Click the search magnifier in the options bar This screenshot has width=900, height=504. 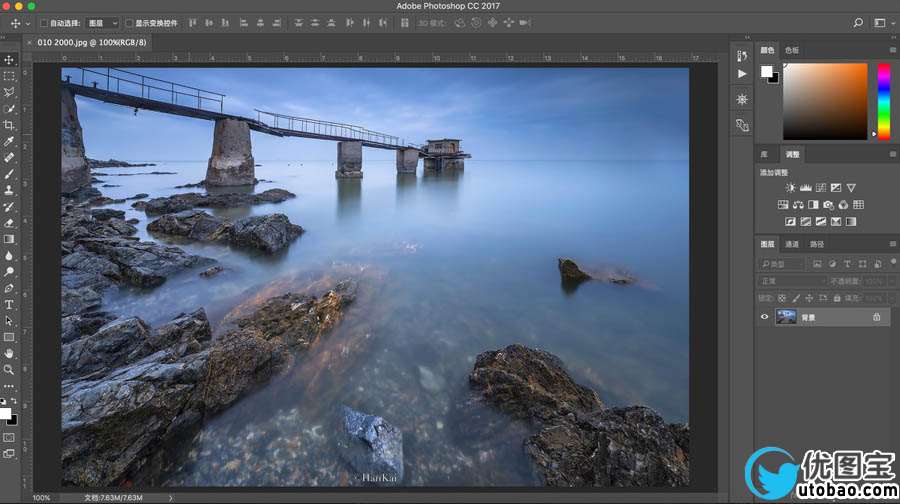pyautogui.click(x=858, y=23)
